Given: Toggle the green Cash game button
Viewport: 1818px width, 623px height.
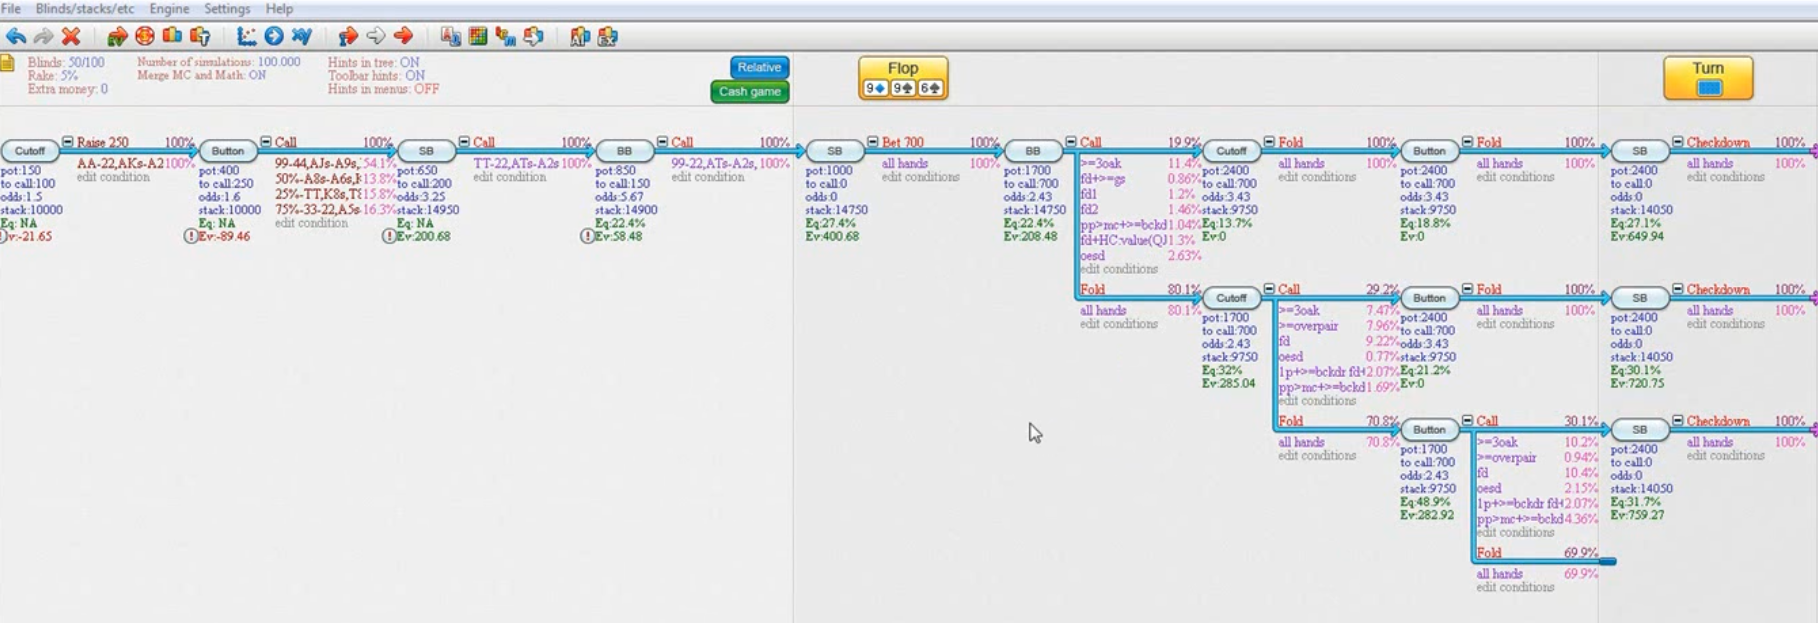Looking at the screenshot, I should [749, 91].
